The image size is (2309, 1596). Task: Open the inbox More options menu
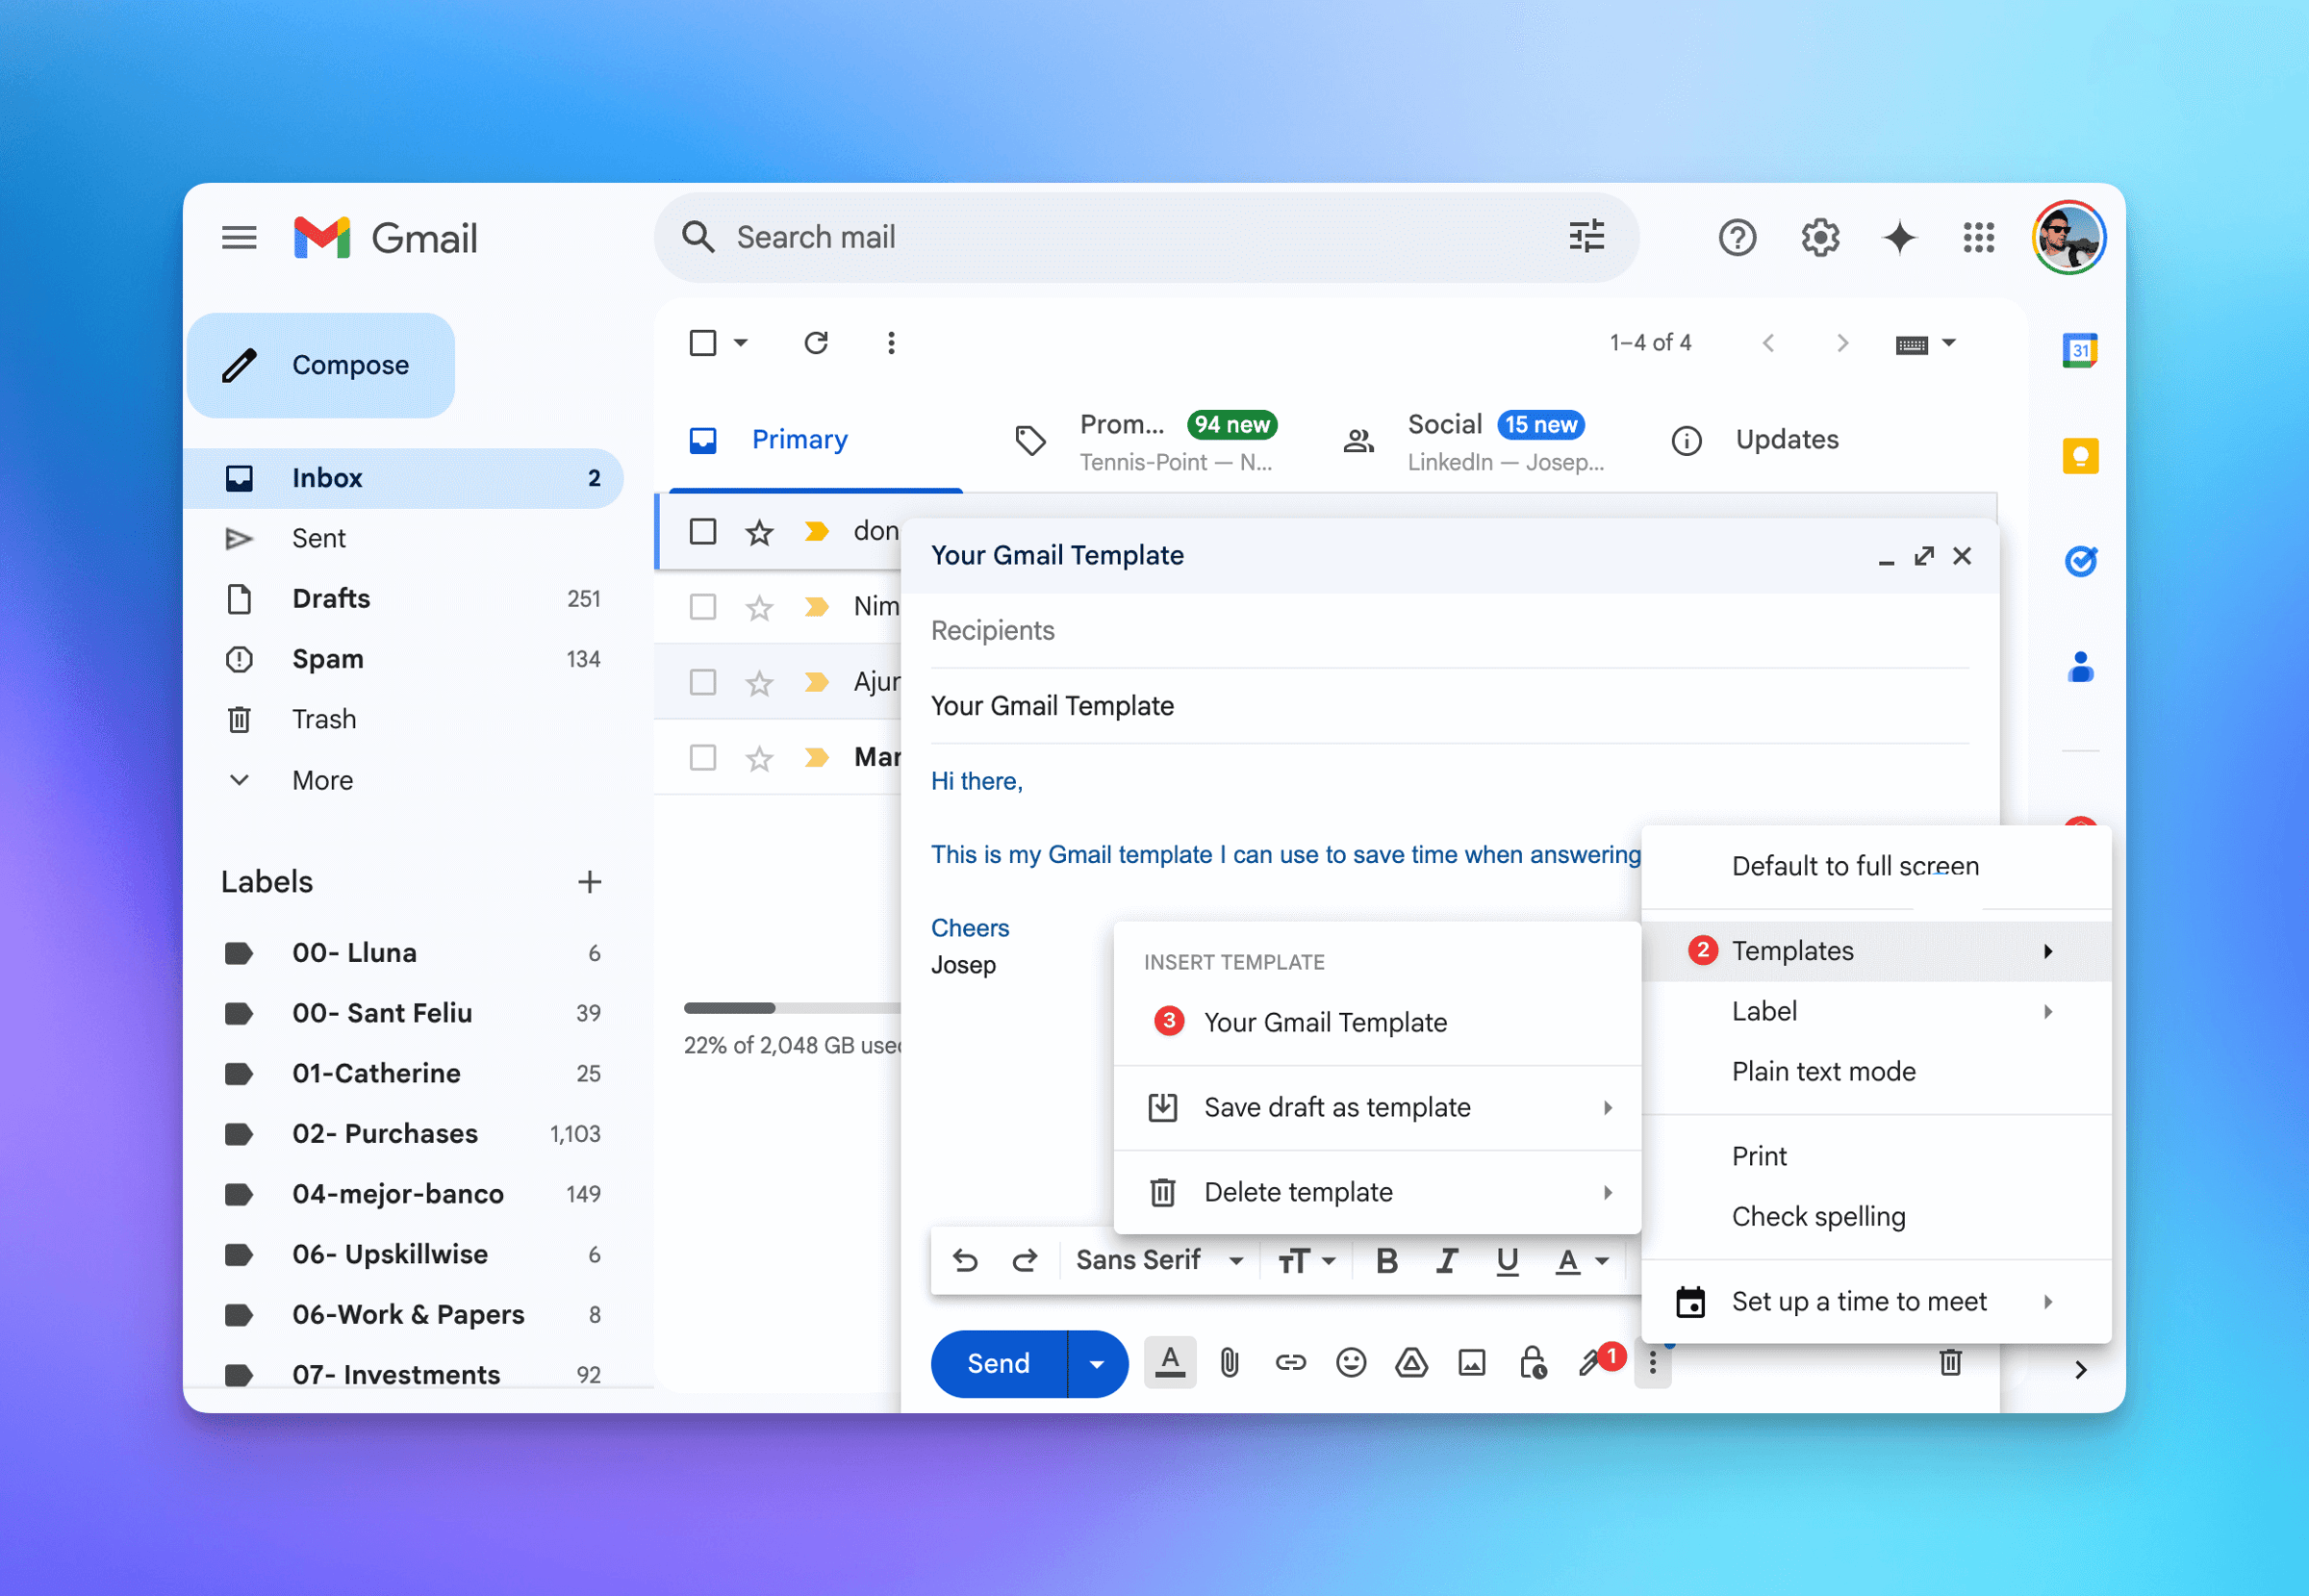(x=891, y=343)
